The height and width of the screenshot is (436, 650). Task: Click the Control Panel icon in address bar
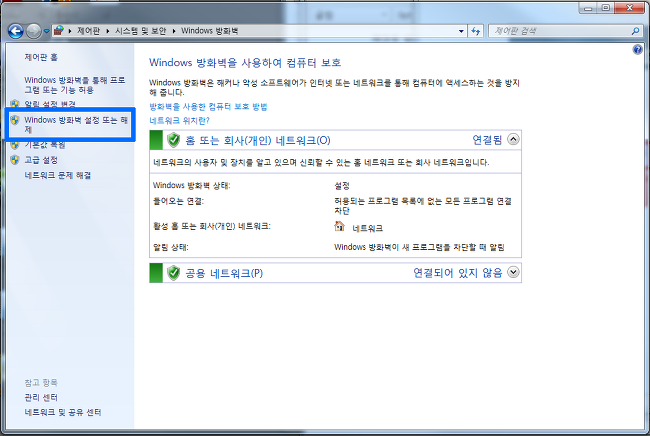pos(59,30)
